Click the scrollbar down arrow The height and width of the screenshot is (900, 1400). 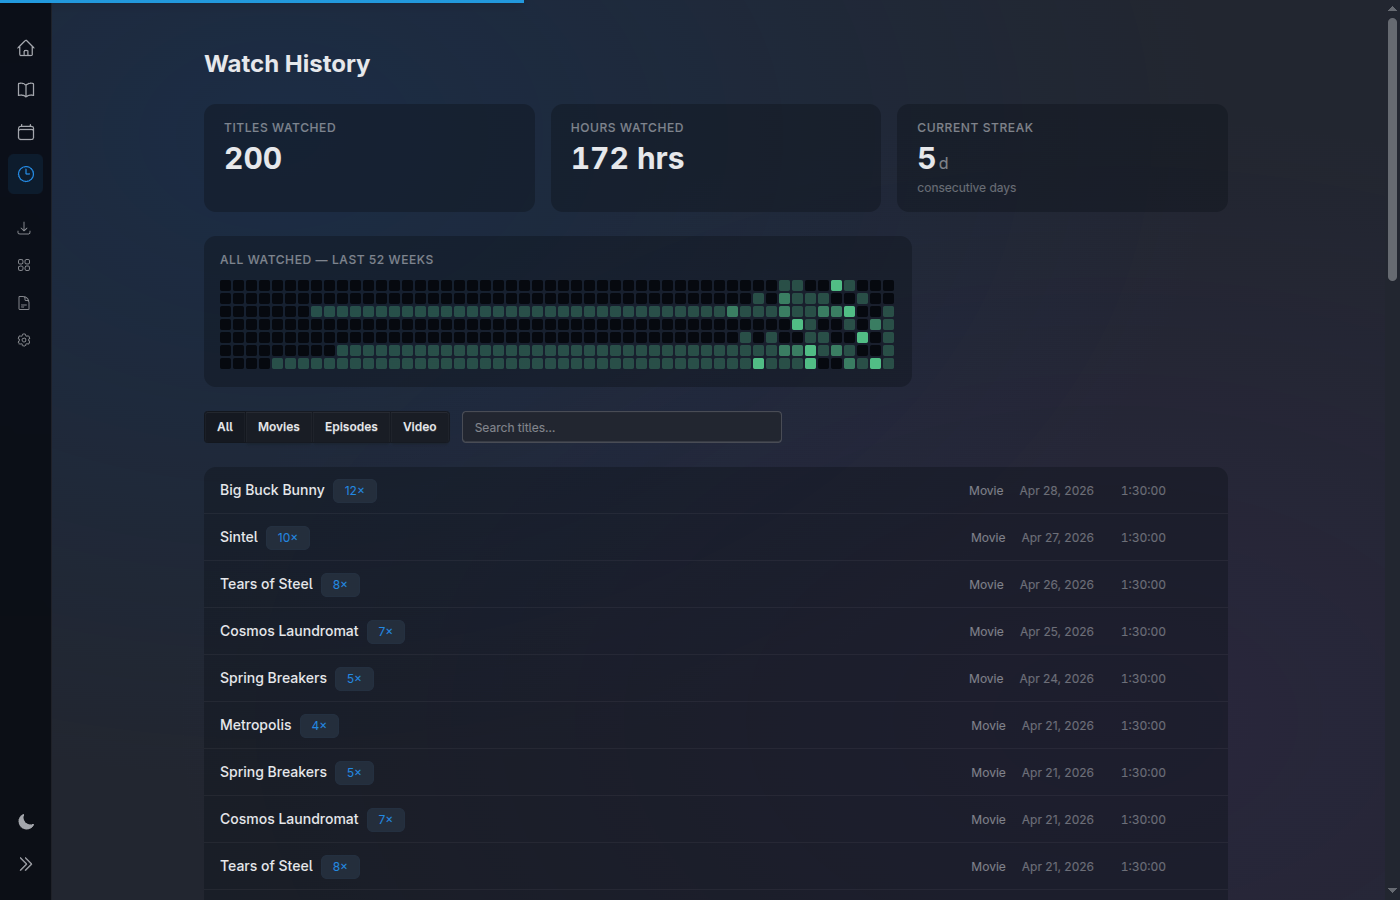point(1392,891)
